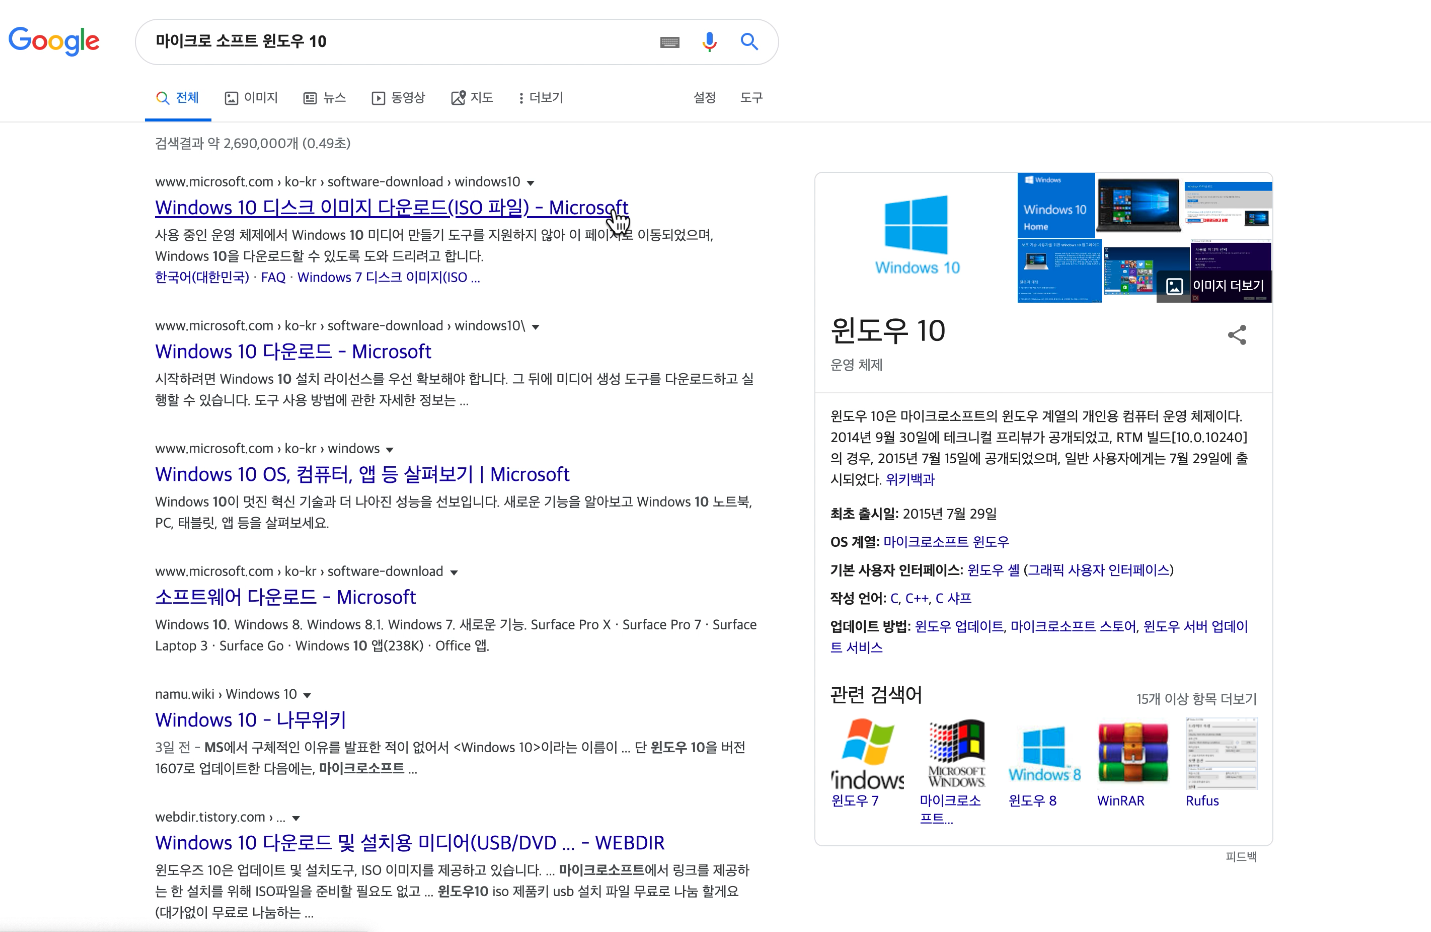The width and height of the screenshot is (1431, 932).
Task: Click the Windows 10 Home screenshot thumbnail
Action: pos(1056,205)
